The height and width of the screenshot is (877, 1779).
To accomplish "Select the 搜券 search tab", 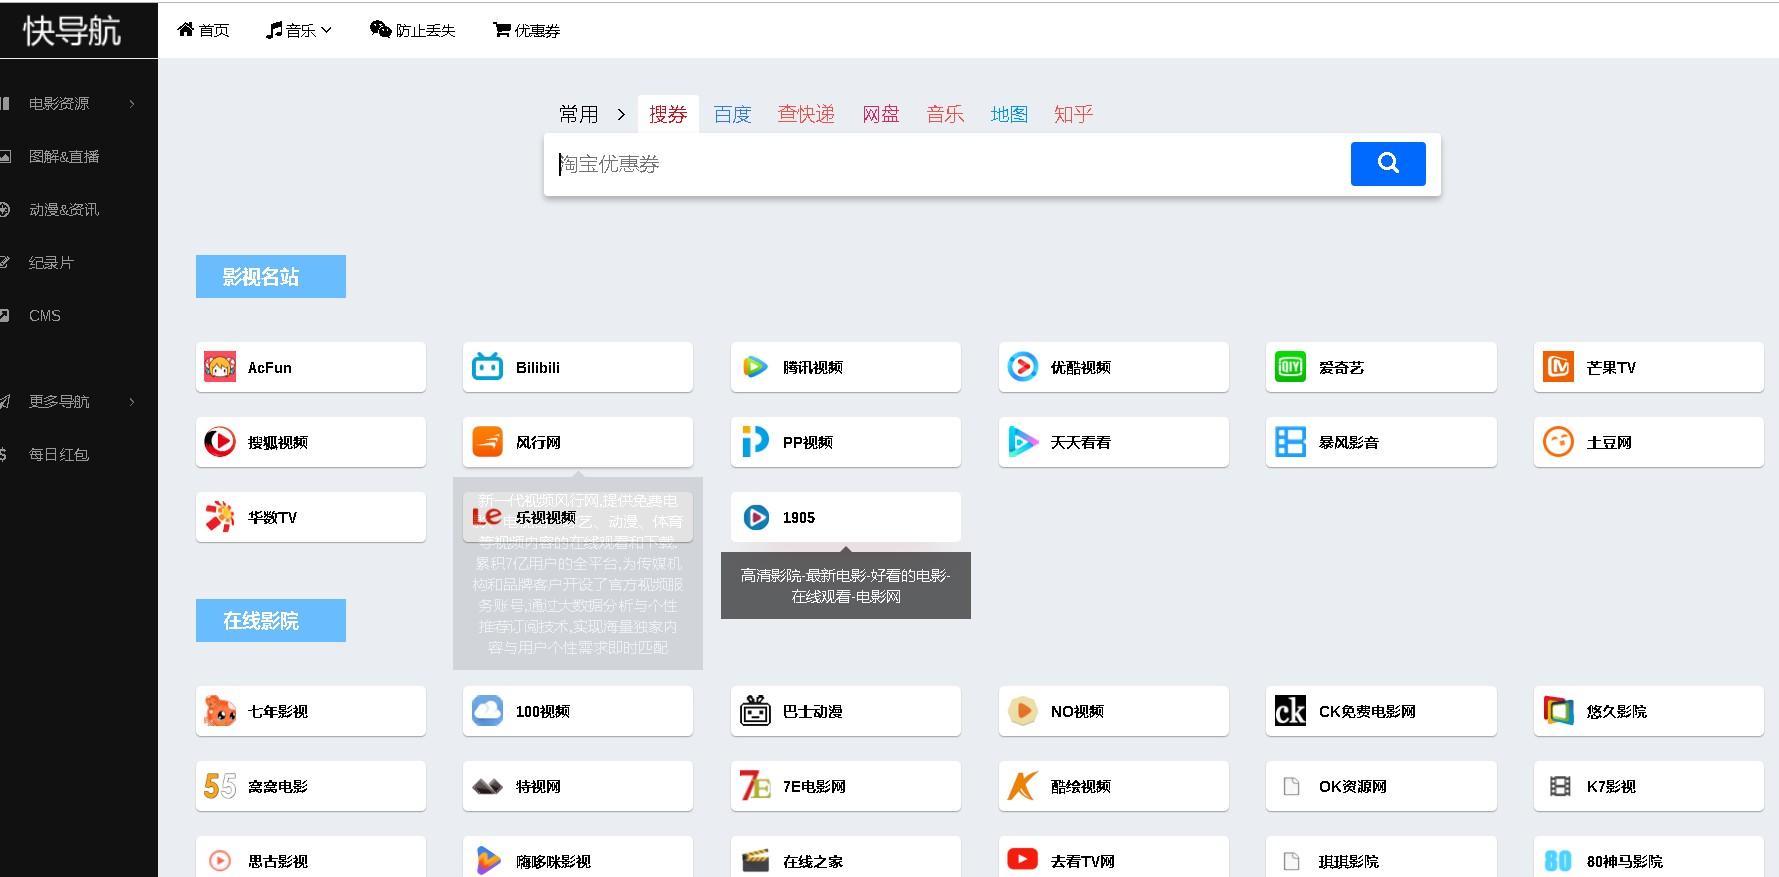I will click(668, 114).
